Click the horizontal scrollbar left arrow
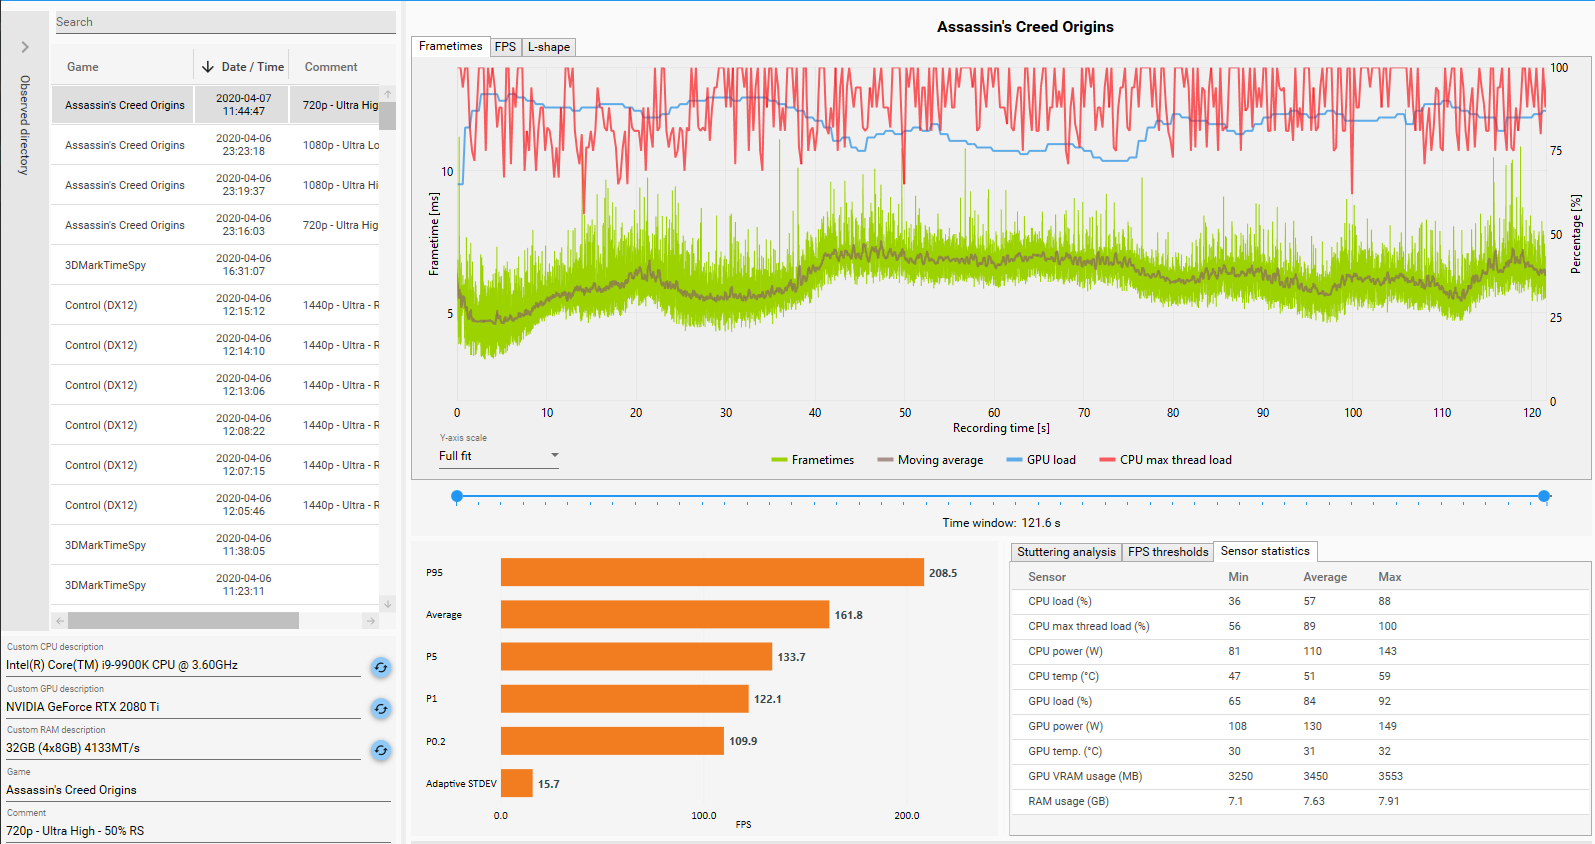1595x844 pixels. click(x=60, y=621)
